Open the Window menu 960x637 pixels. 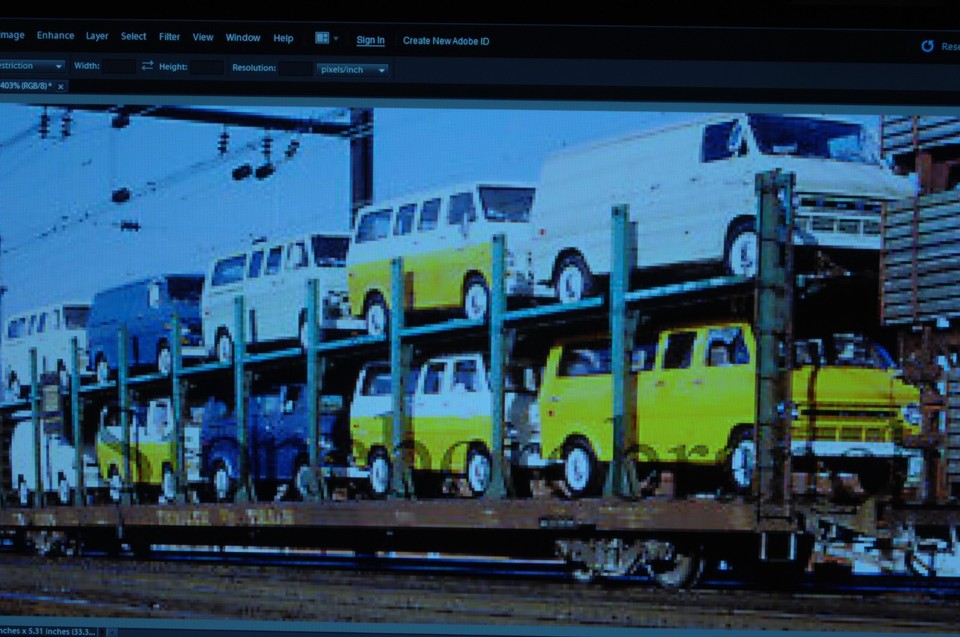[242, 37]
